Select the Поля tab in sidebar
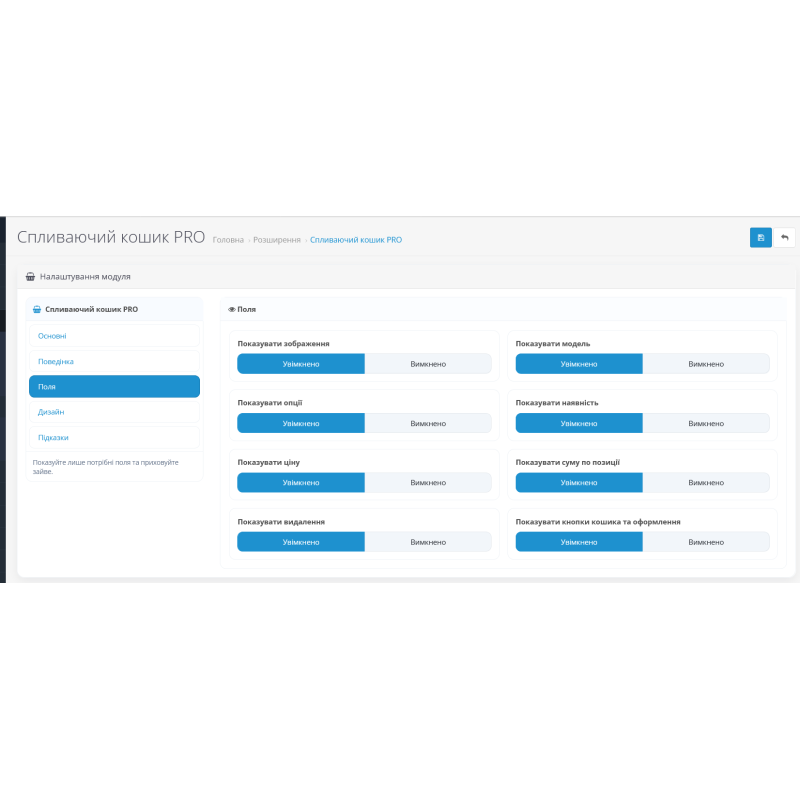 pos(114,386)
